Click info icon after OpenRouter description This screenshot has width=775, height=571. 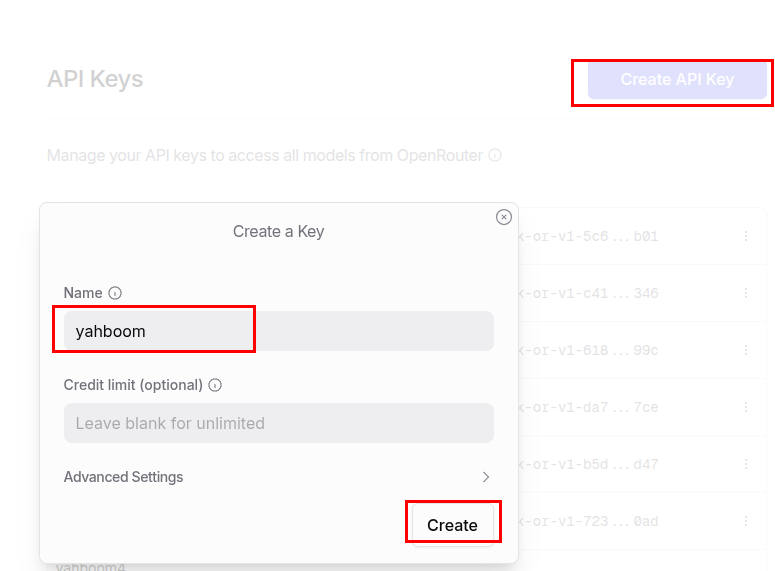495,155
